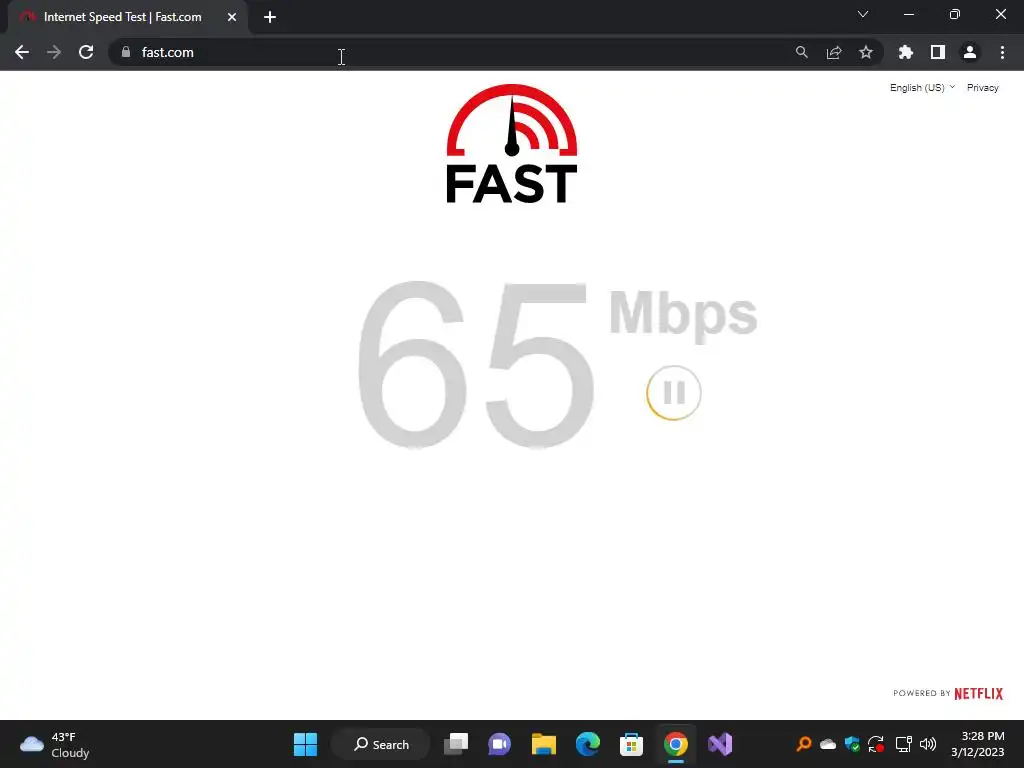Viewport: 1024px width, 768px height.
Task: Open the English (US) language dropdown
Action: point(921,88)
